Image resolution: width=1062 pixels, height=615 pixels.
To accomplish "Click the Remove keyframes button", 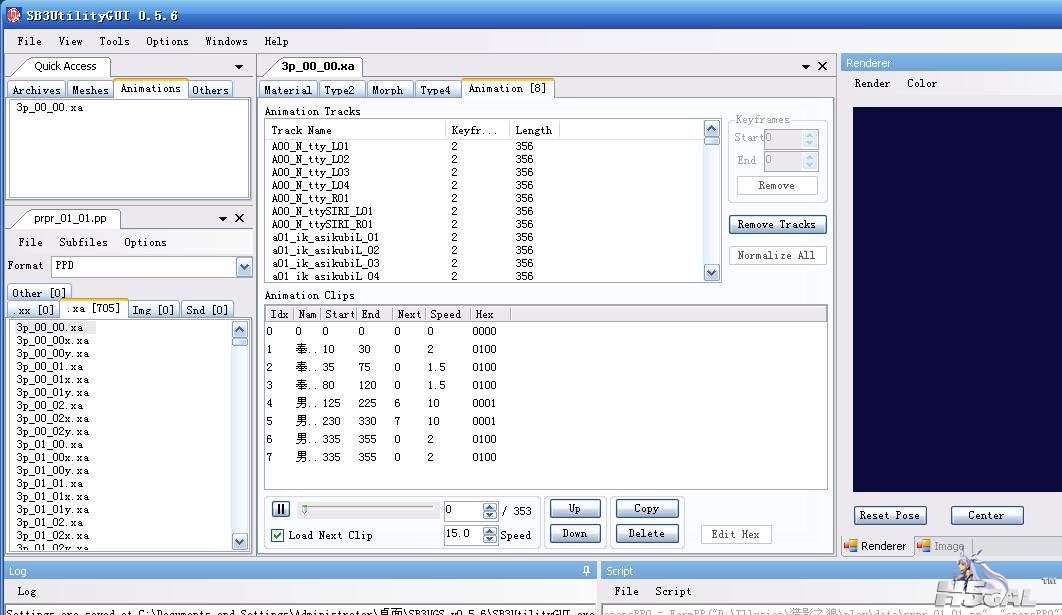I will click(x=777, y=186).
